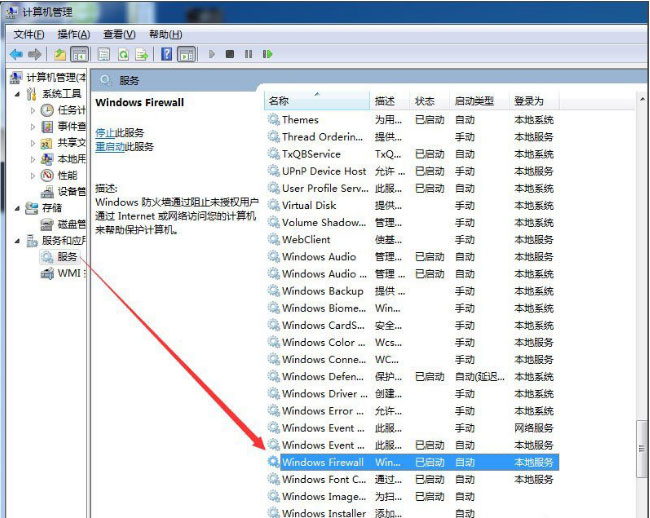Screen dimensions: 650x518
Task: Toggle the show/hide console tree icon
Action: [x=80, y=54]
